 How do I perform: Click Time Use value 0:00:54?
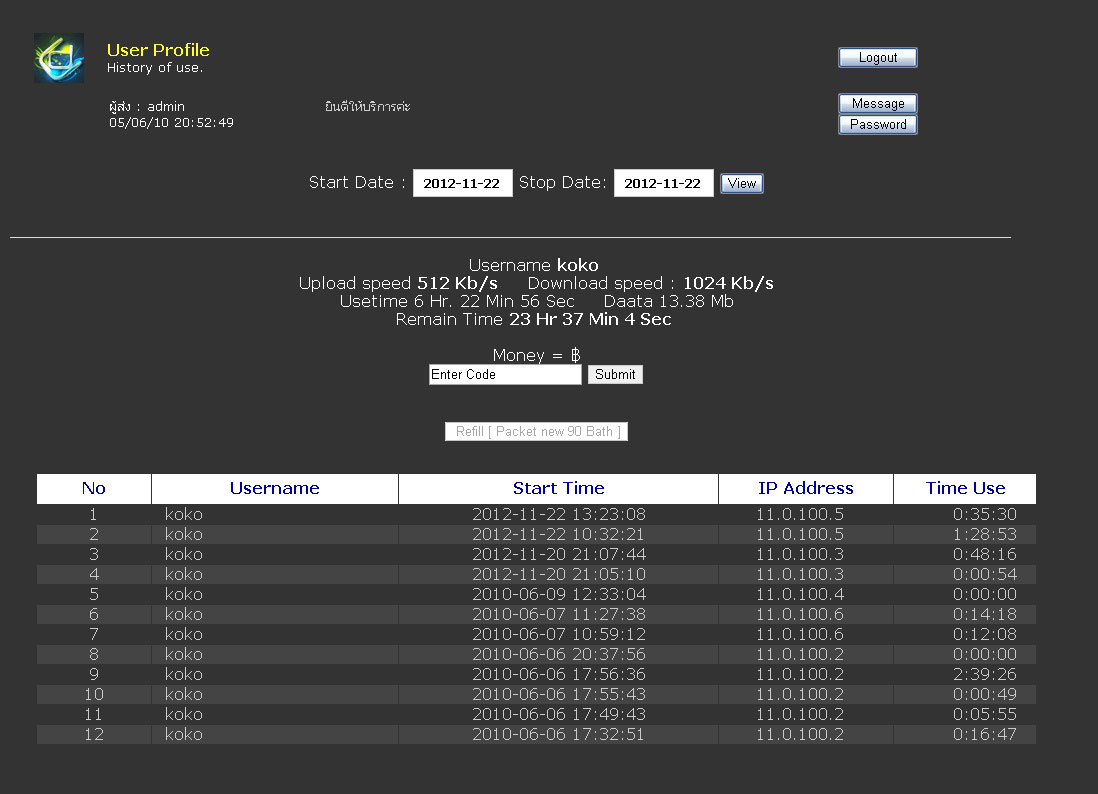coord(985,574)
